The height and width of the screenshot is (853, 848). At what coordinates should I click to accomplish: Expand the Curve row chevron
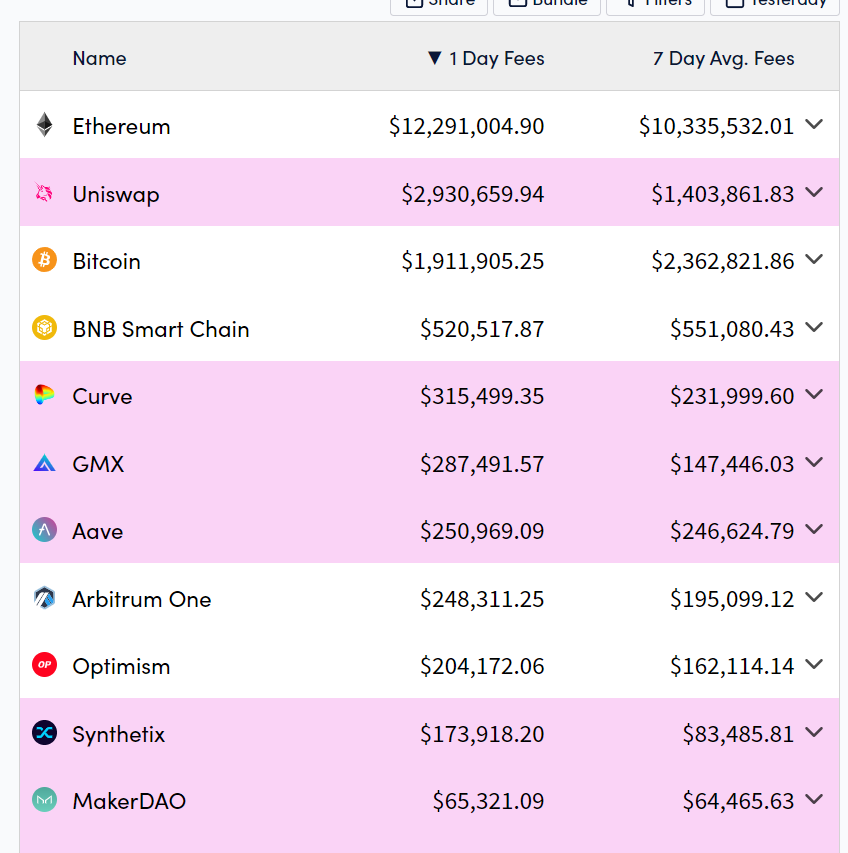coord(814,394)
